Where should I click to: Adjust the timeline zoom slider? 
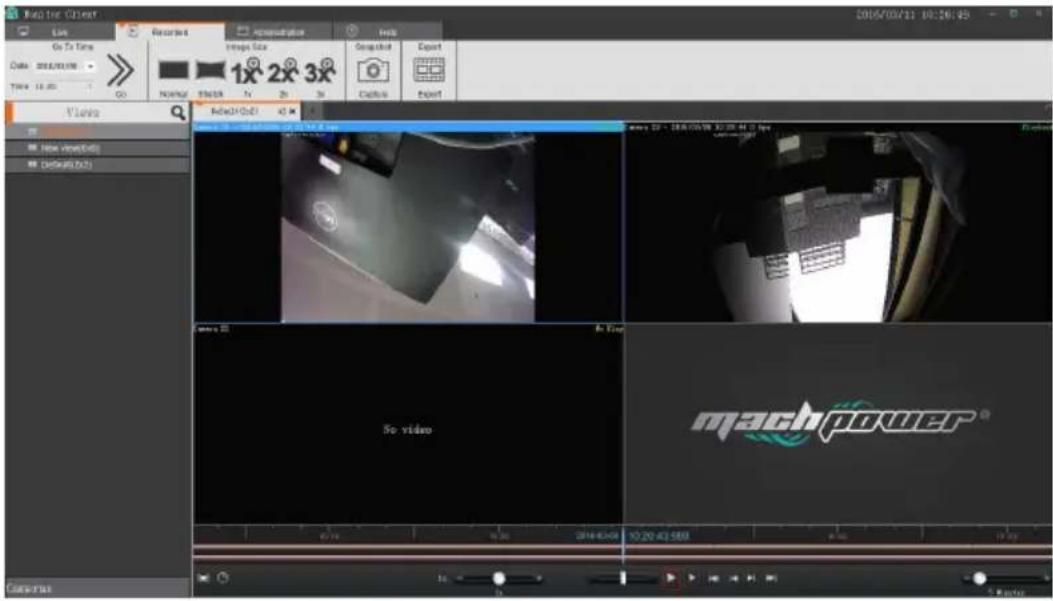point(1004,578)
